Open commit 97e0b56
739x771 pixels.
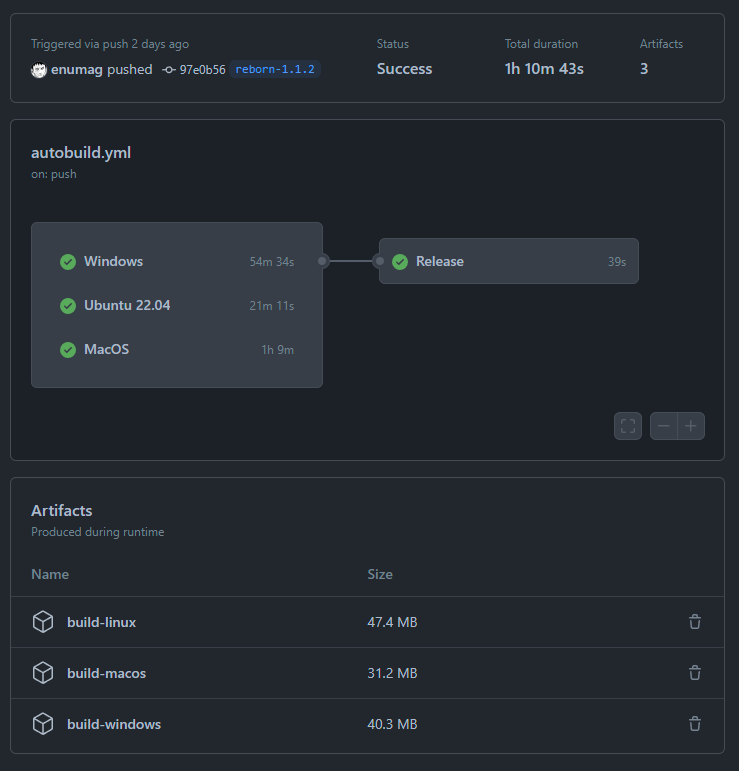202,70
